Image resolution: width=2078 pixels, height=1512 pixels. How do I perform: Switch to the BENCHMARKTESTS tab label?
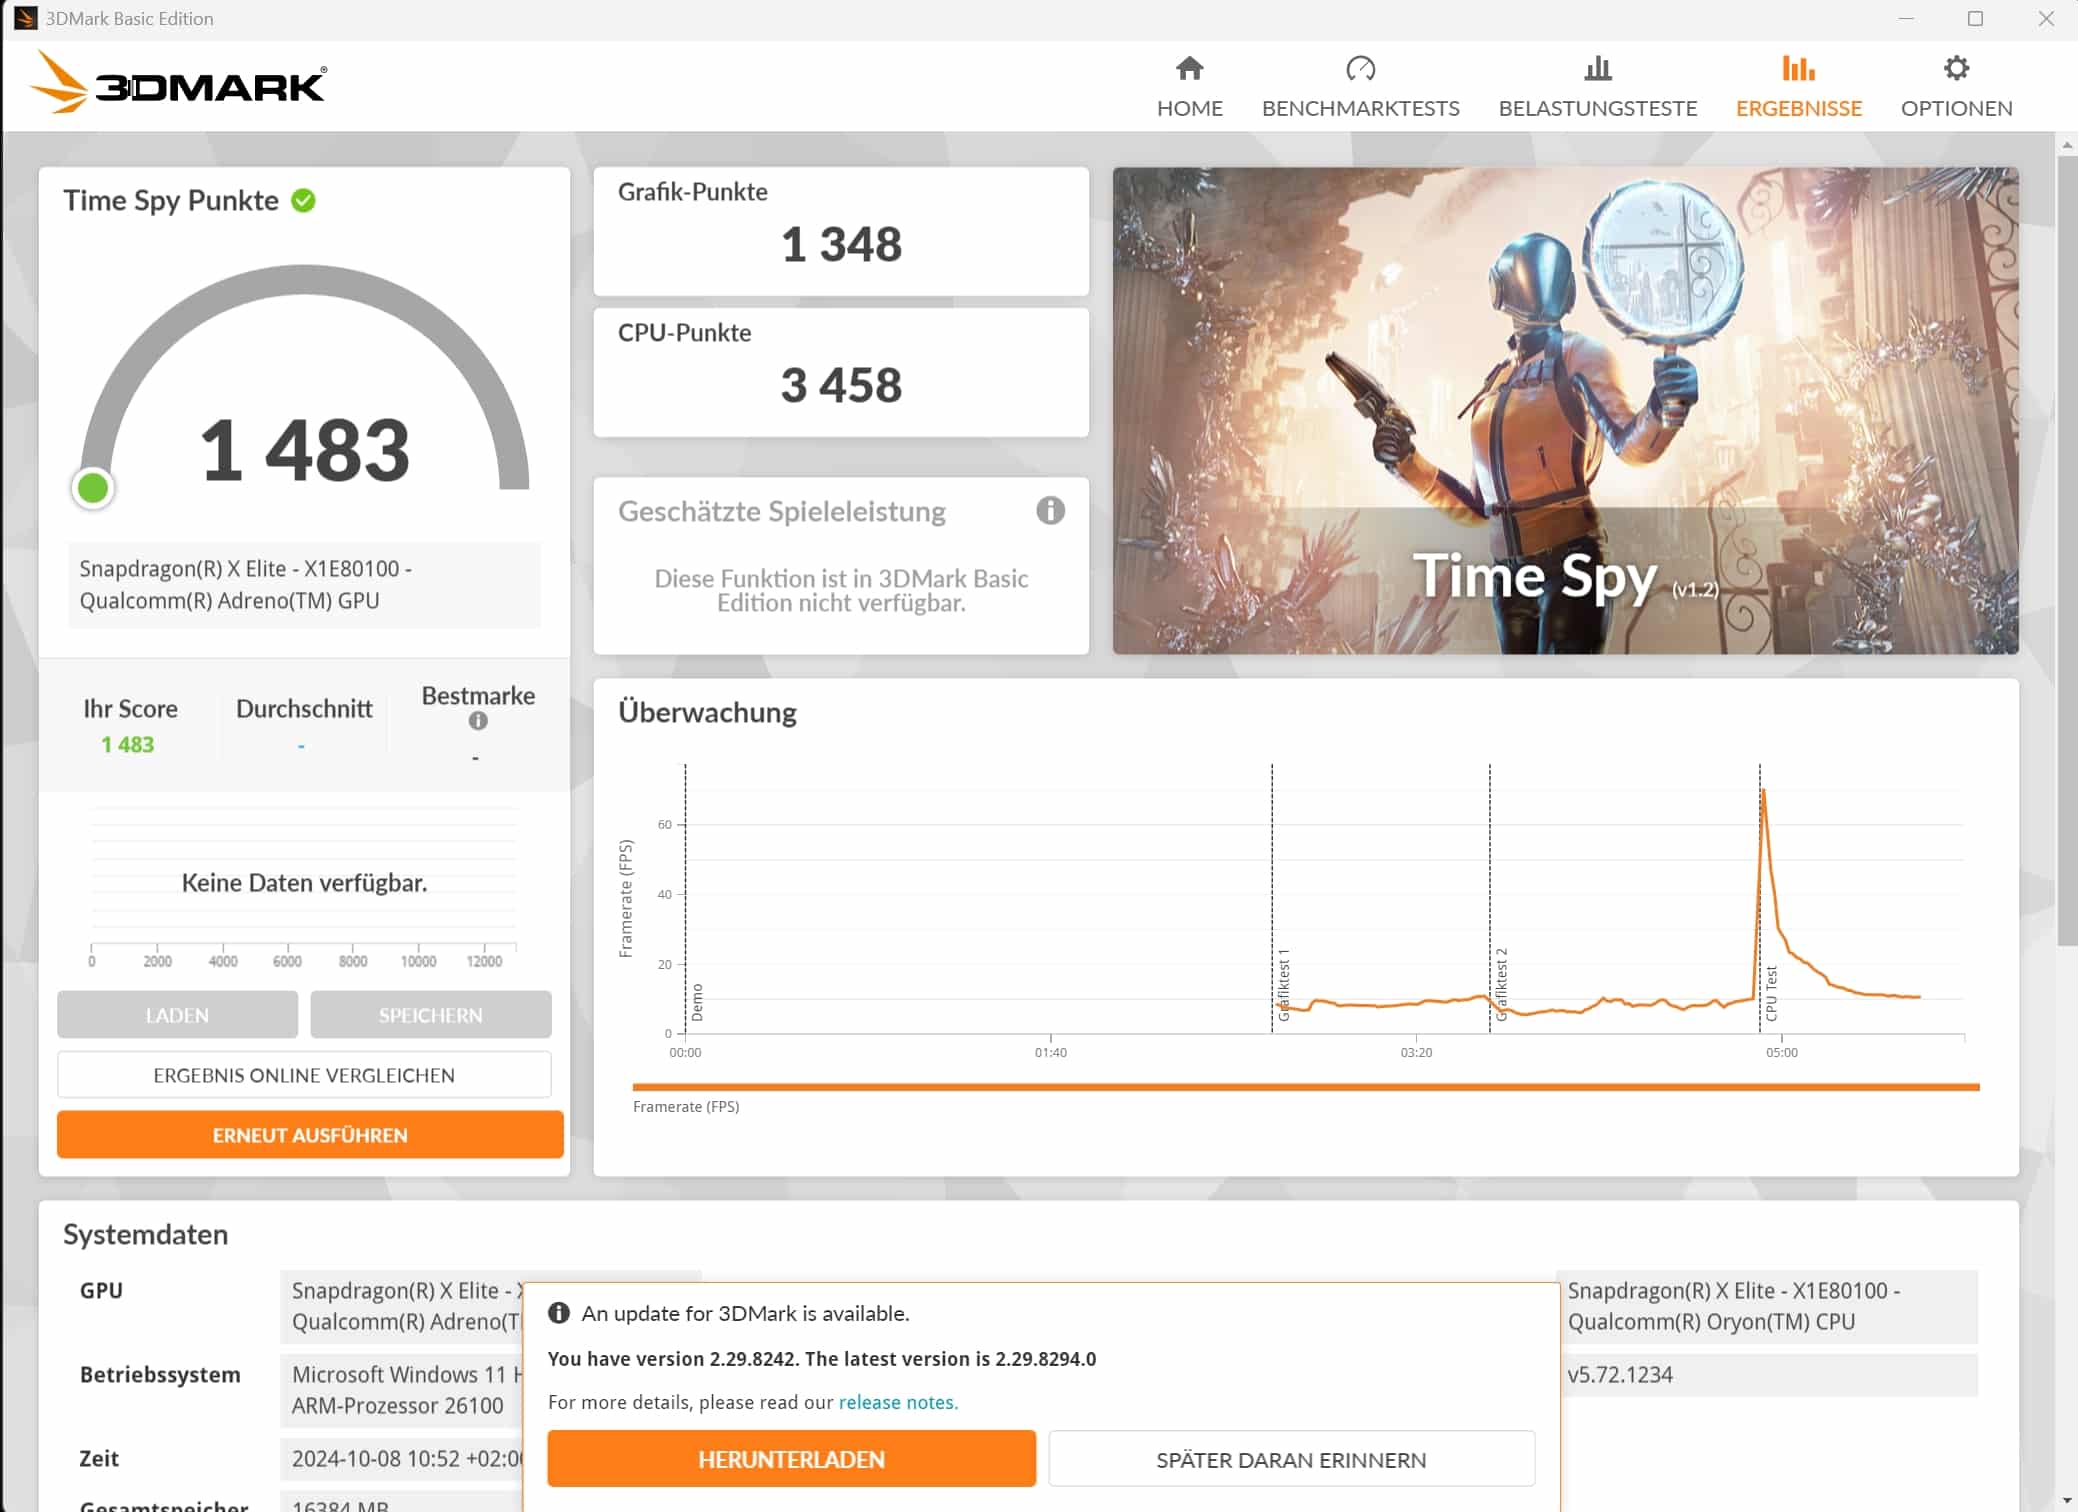click(1360, 108)
